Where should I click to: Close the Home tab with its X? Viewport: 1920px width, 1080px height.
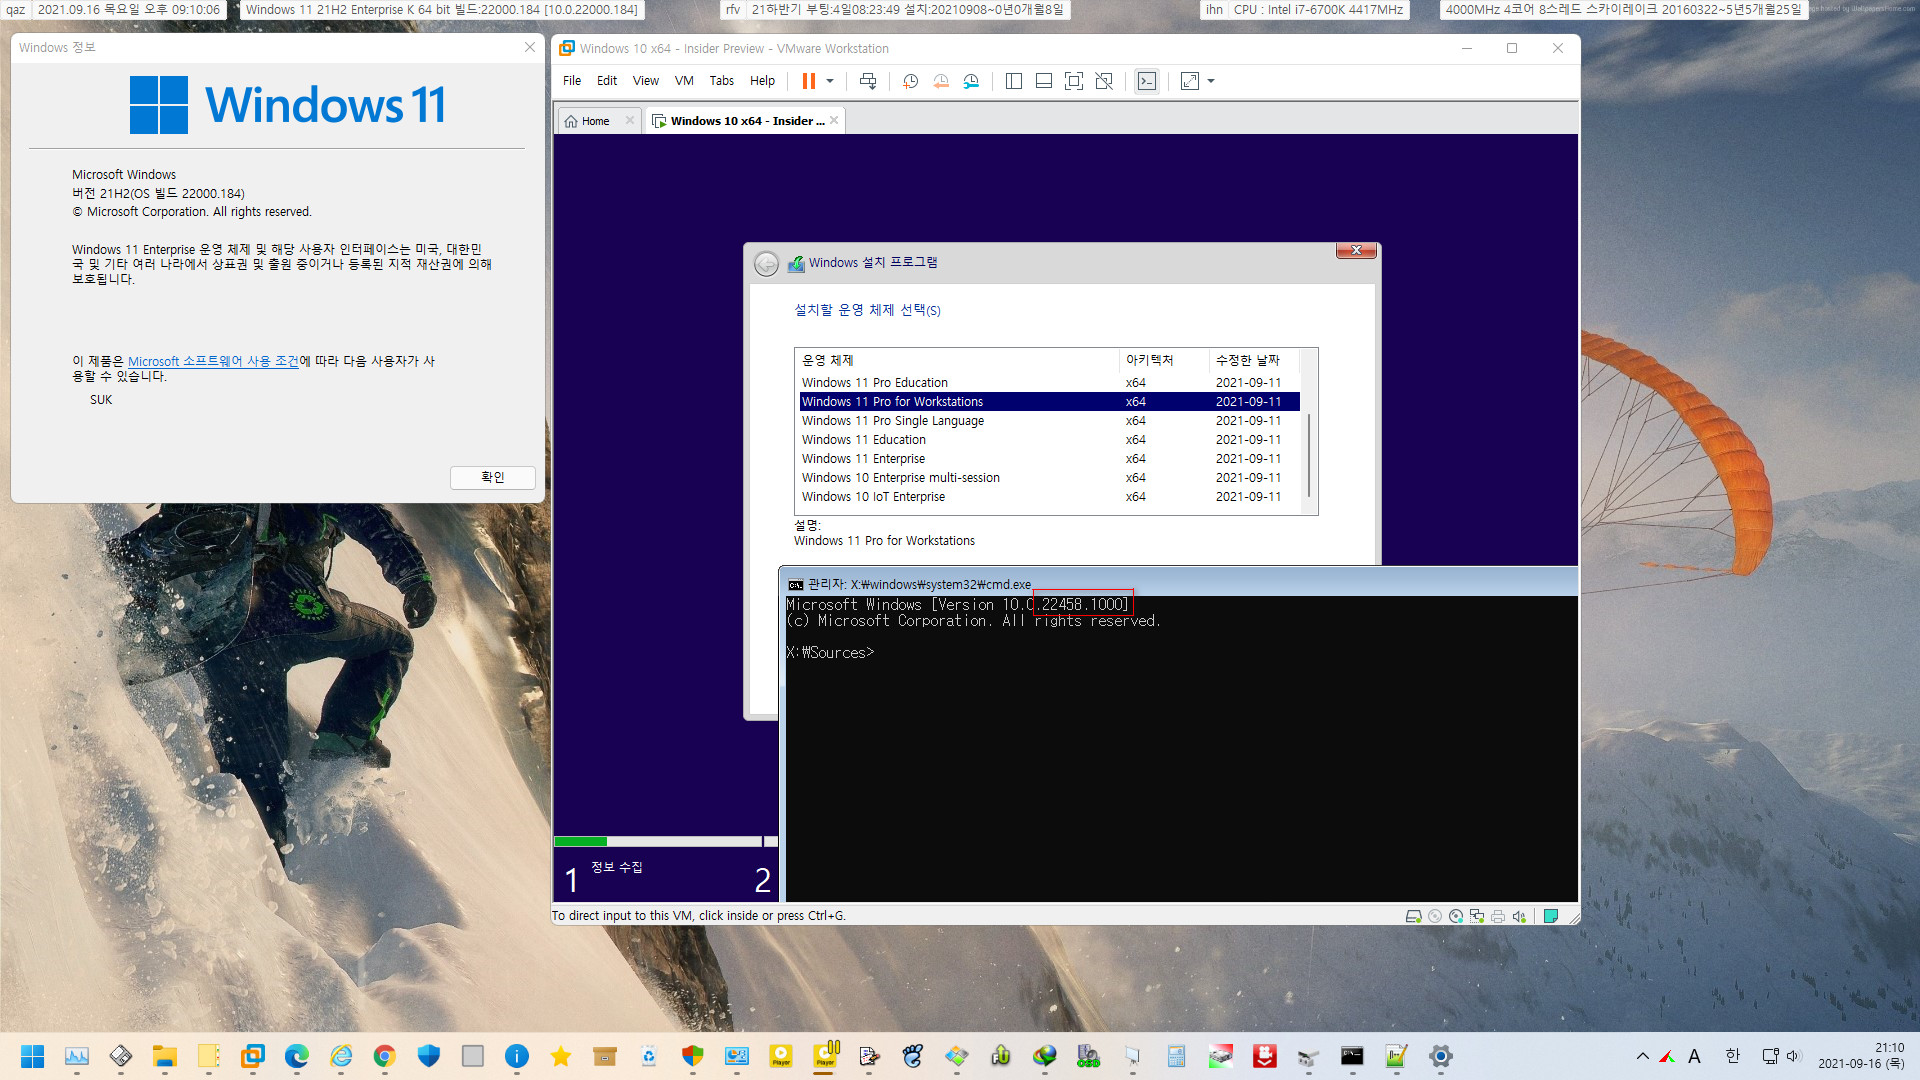pos(629,120)
